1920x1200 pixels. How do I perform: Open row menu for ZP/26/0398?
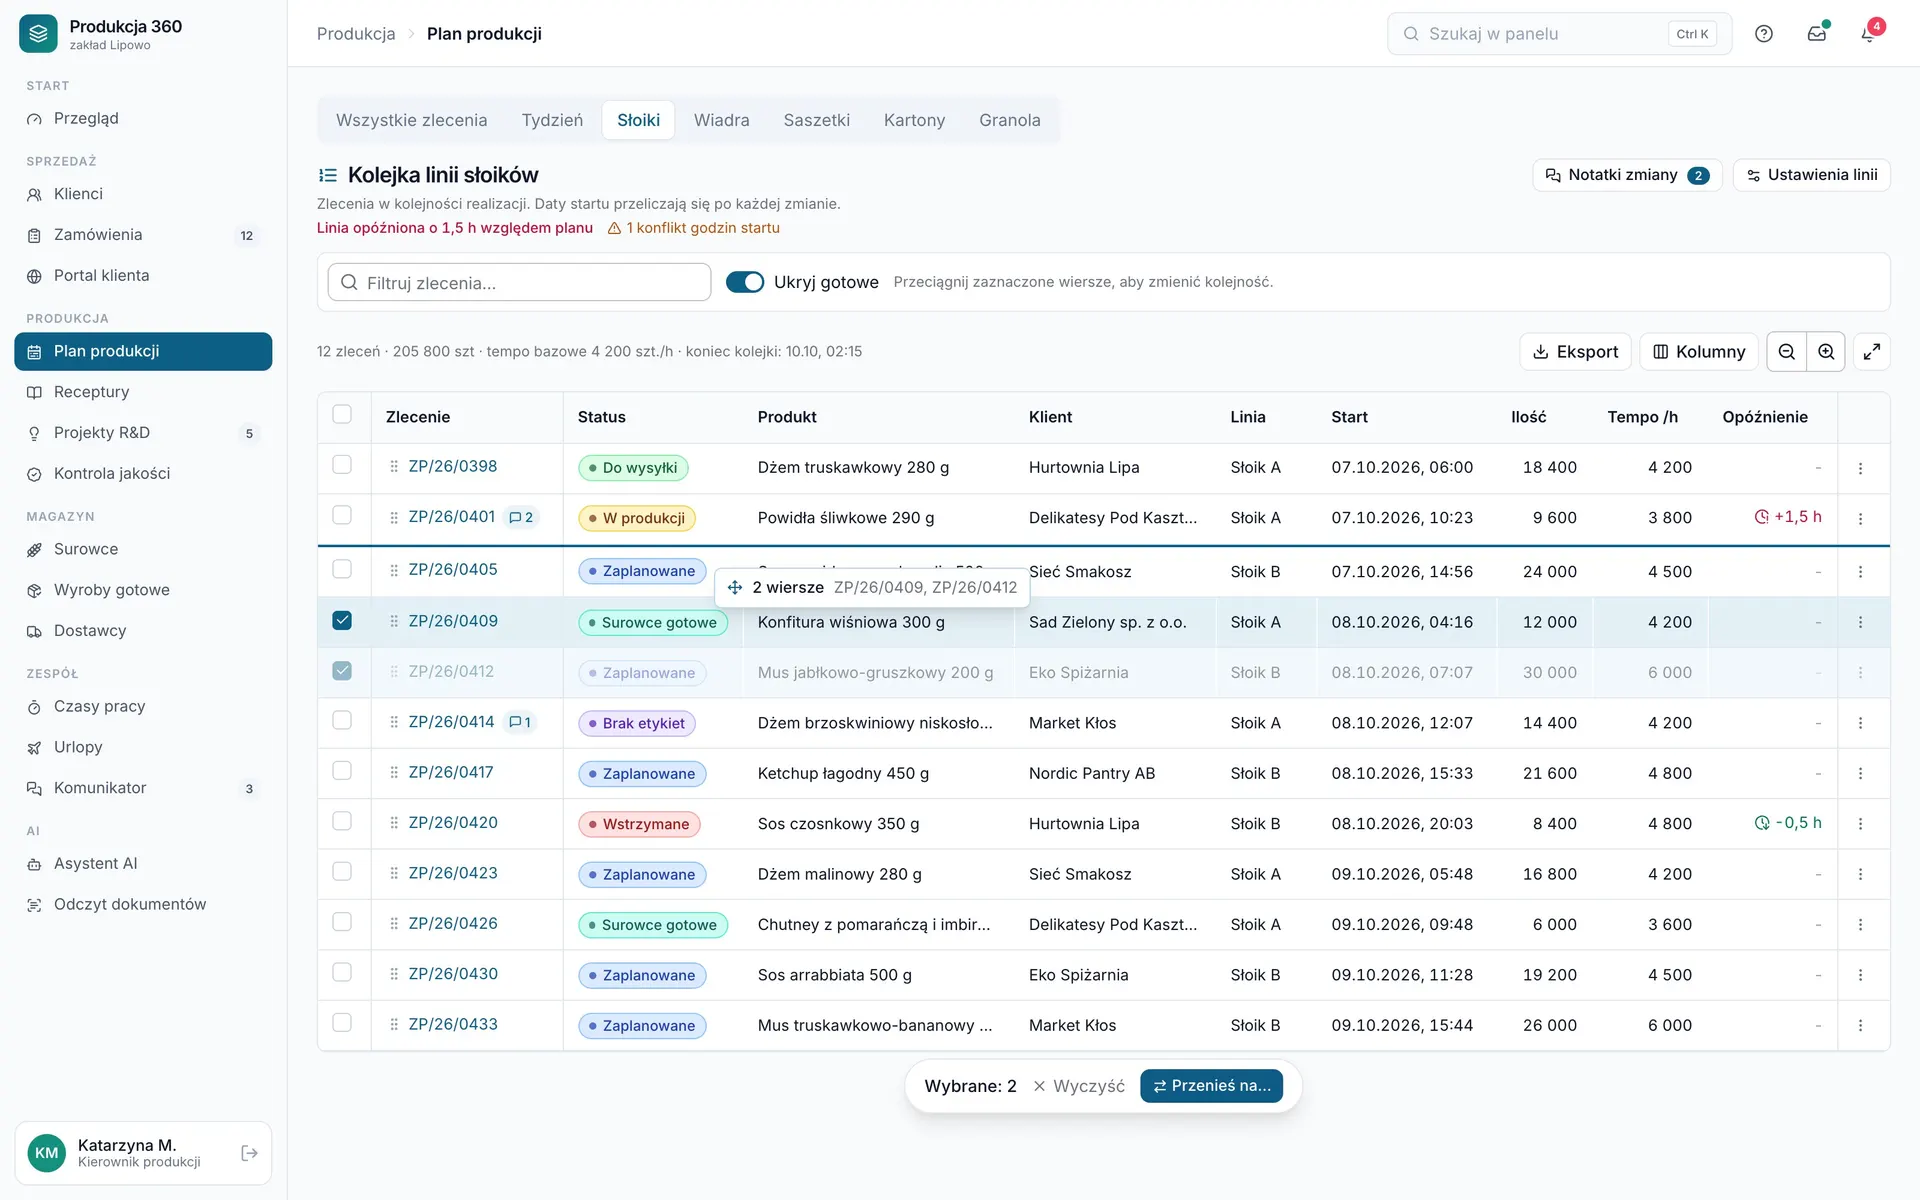(x=1860, y=468)
